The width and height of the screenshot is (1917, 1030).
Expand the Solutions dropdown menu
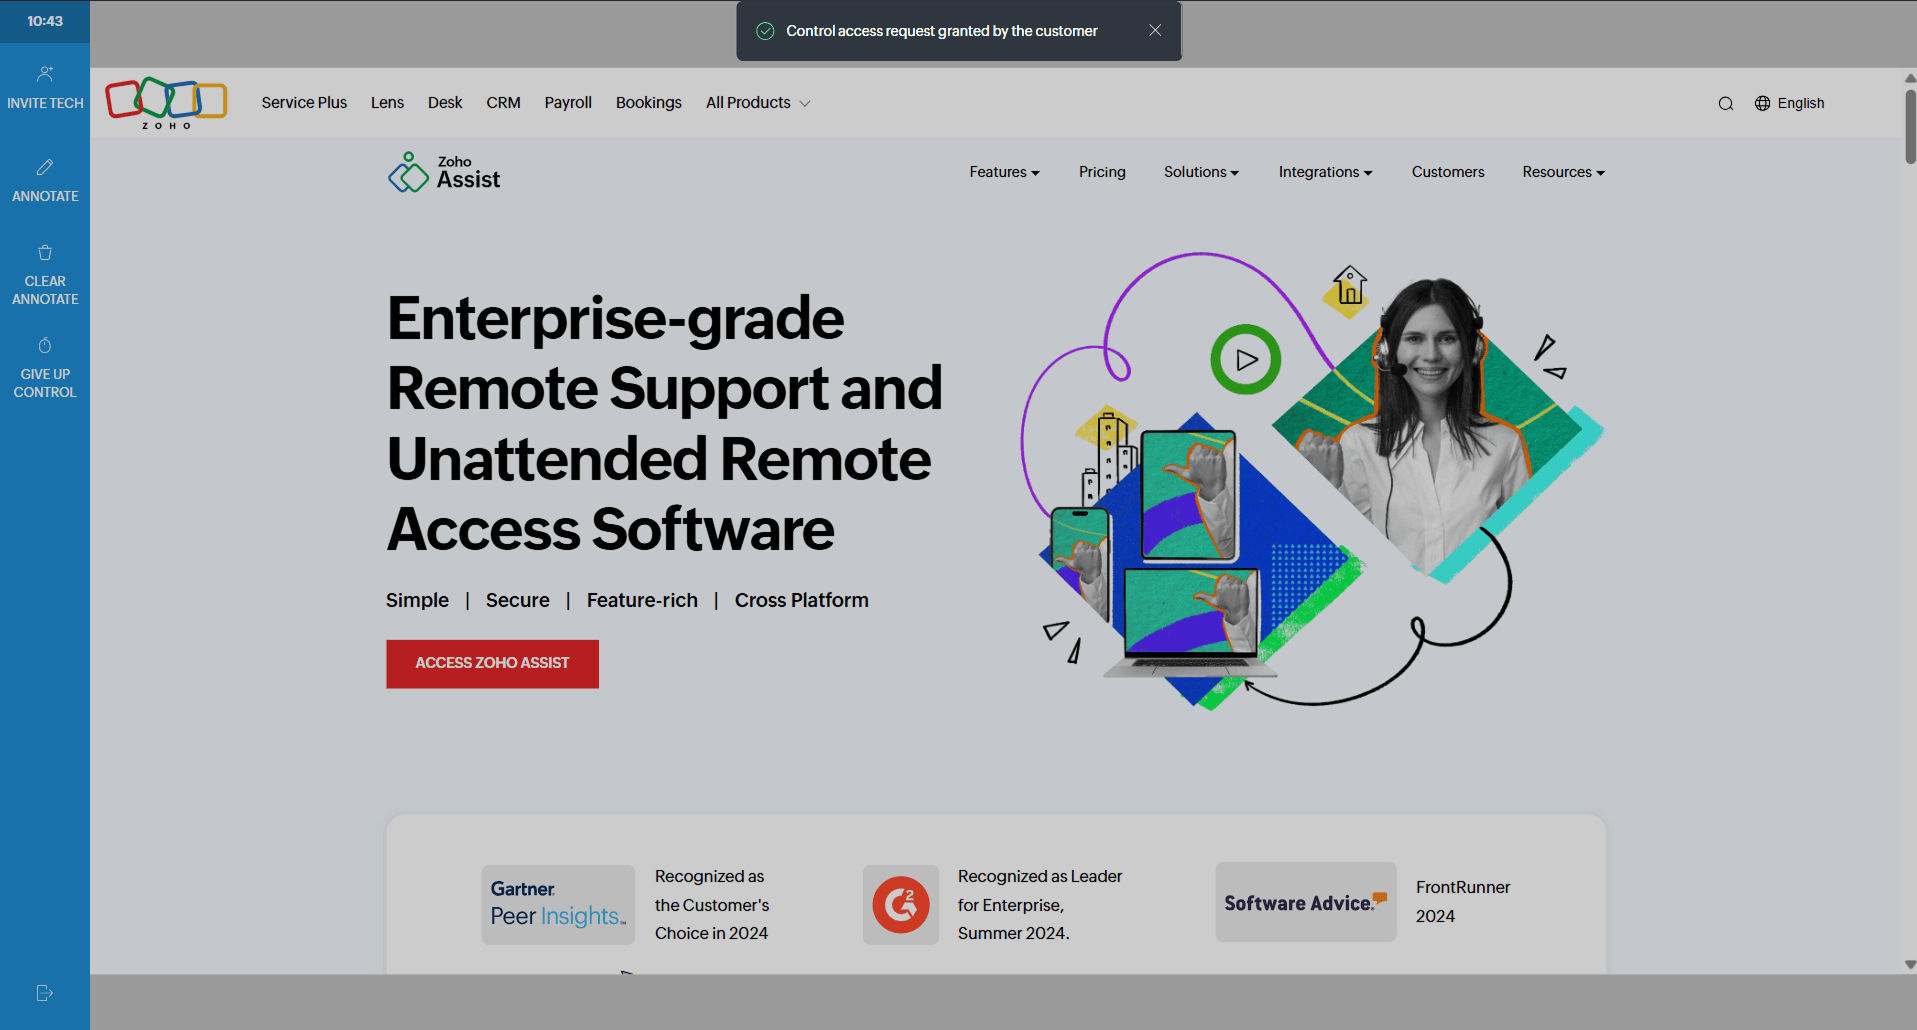coord(1201,172)
